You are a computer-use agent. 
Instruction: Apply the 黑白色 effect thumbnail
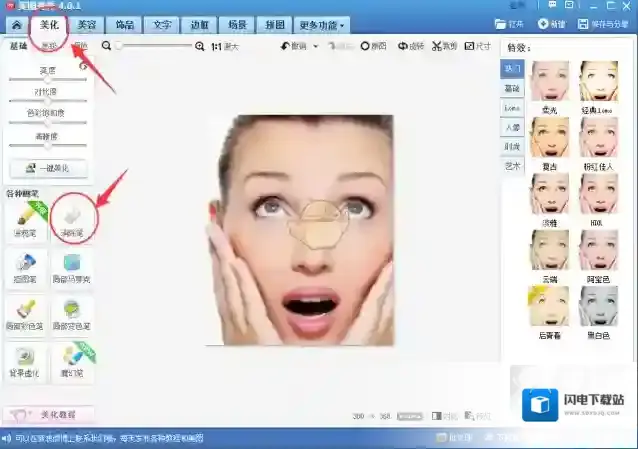[x=599, y=306]
